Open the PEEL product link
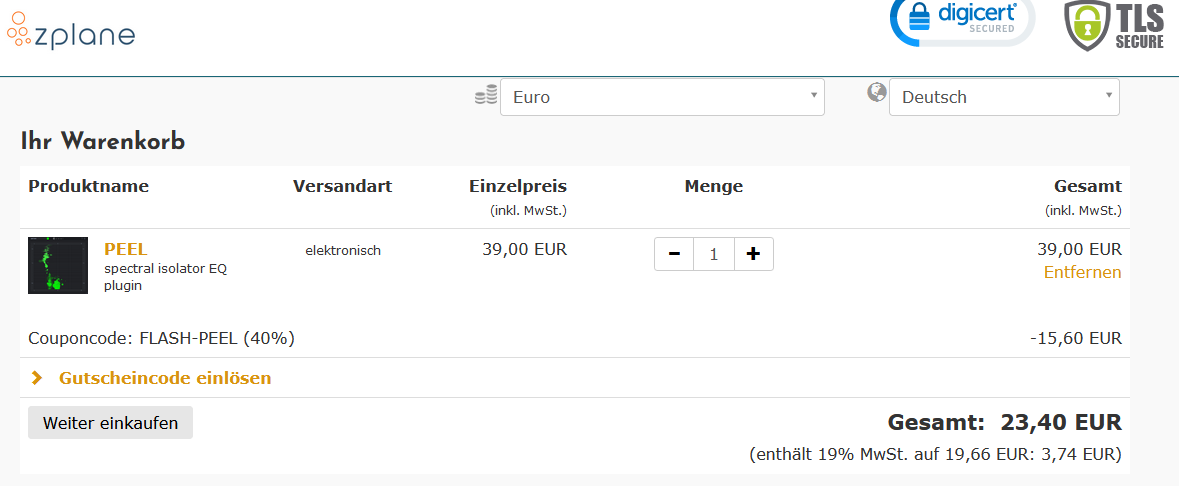Viewport: 1179px width, 486px height. point(126,249)
